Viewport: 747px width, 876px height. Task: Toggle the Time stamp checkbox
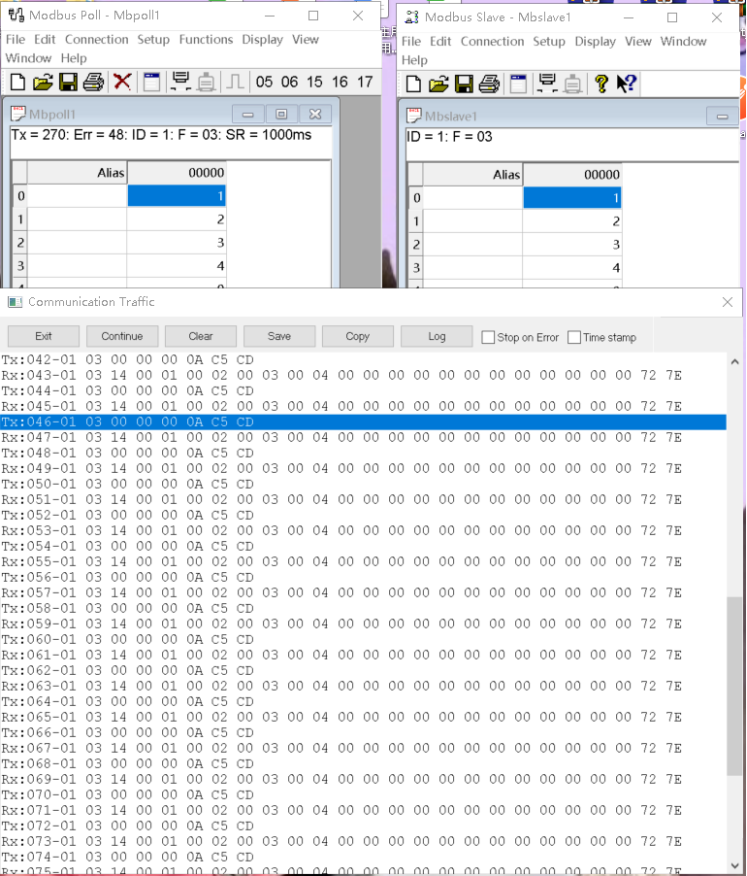(x=574, y=337)
